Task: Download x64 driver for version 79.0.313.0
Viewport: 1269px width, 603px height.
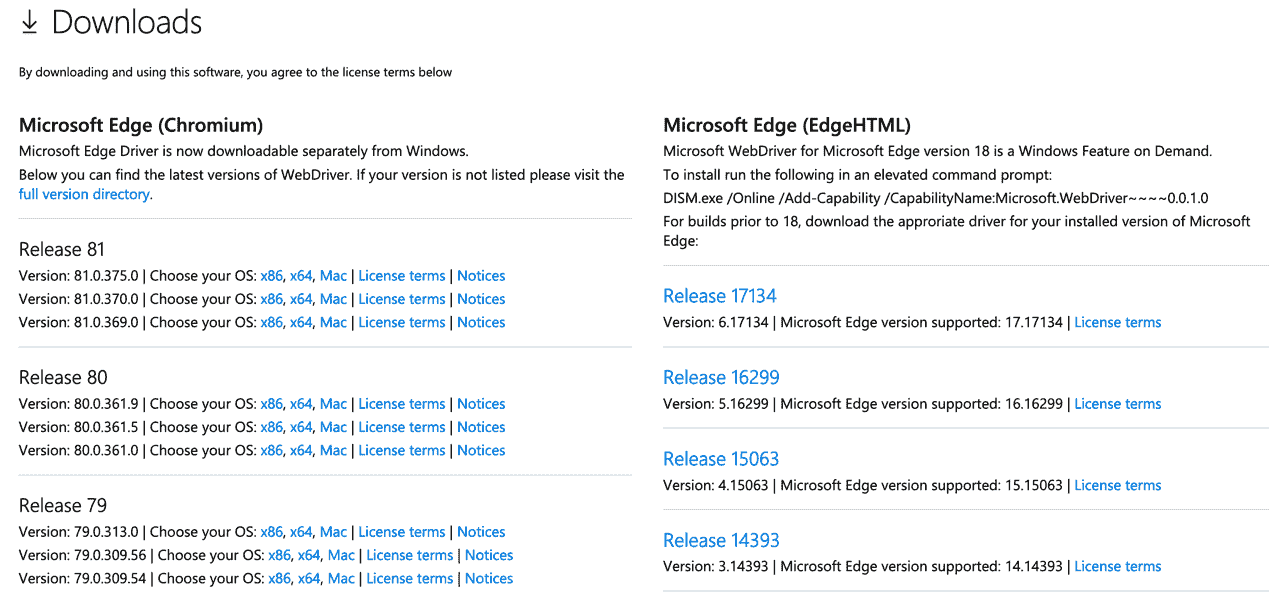Action: click(301, 532)
